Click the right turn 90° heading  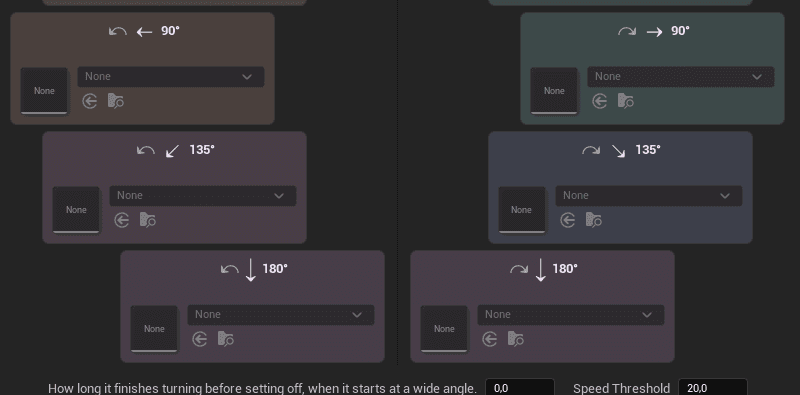click(x=654, y=31)
